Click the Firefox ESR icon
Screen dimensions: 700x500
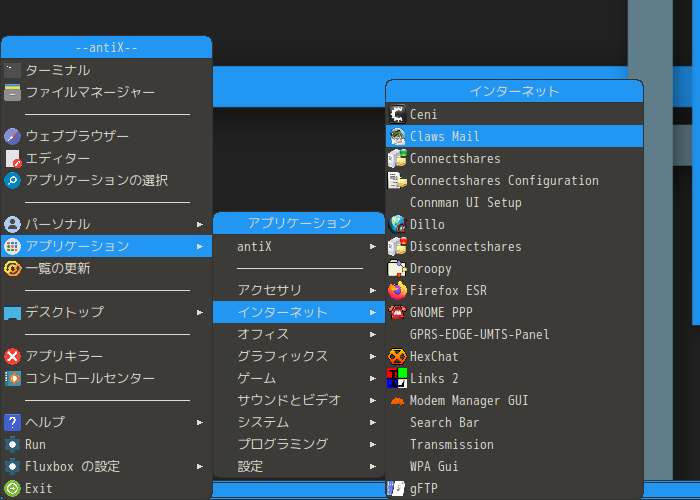[x=397, y=291]
